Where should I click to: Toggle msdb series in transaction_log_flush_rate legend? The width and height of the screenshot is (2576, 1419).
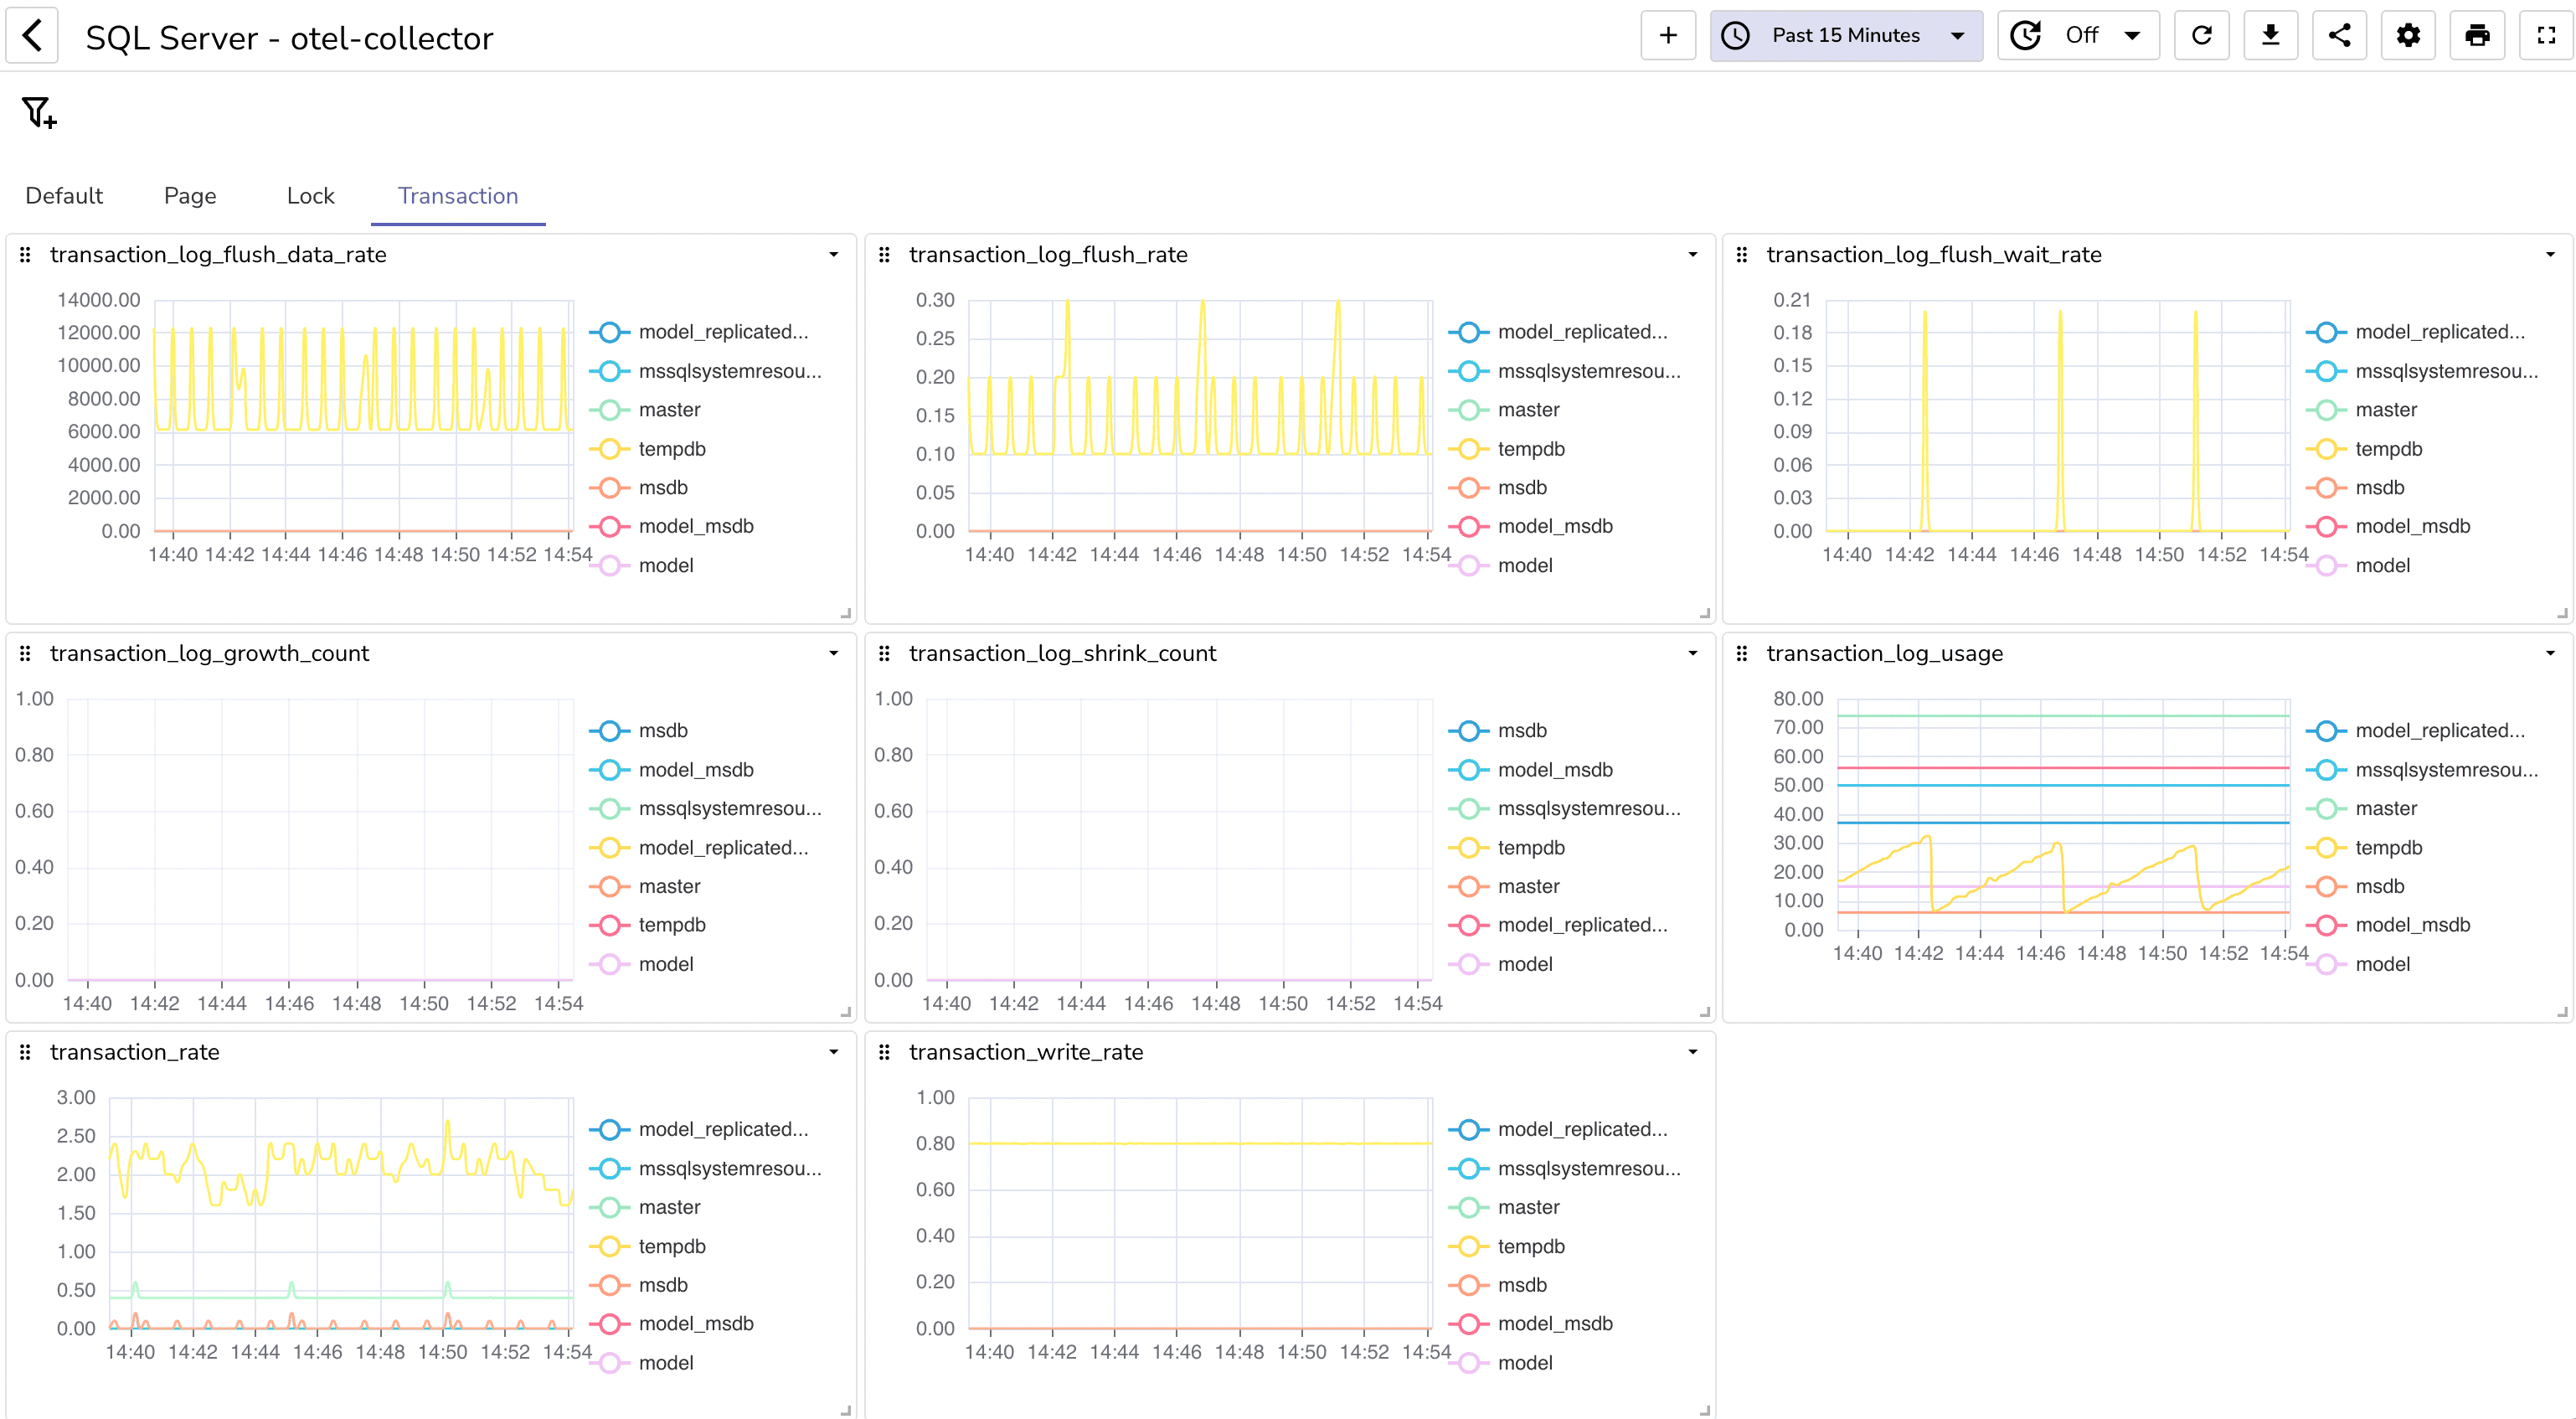(1521, 487)
